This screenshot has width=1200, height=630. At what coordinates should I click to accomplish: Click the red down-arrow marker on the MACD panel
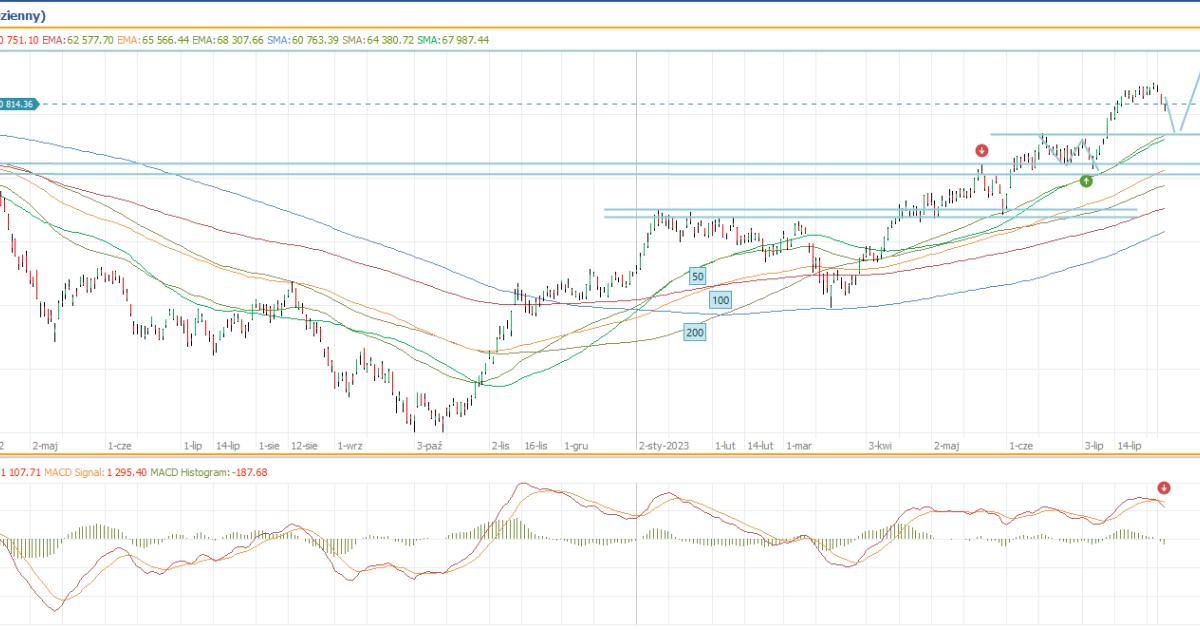tap(1163, 488)
